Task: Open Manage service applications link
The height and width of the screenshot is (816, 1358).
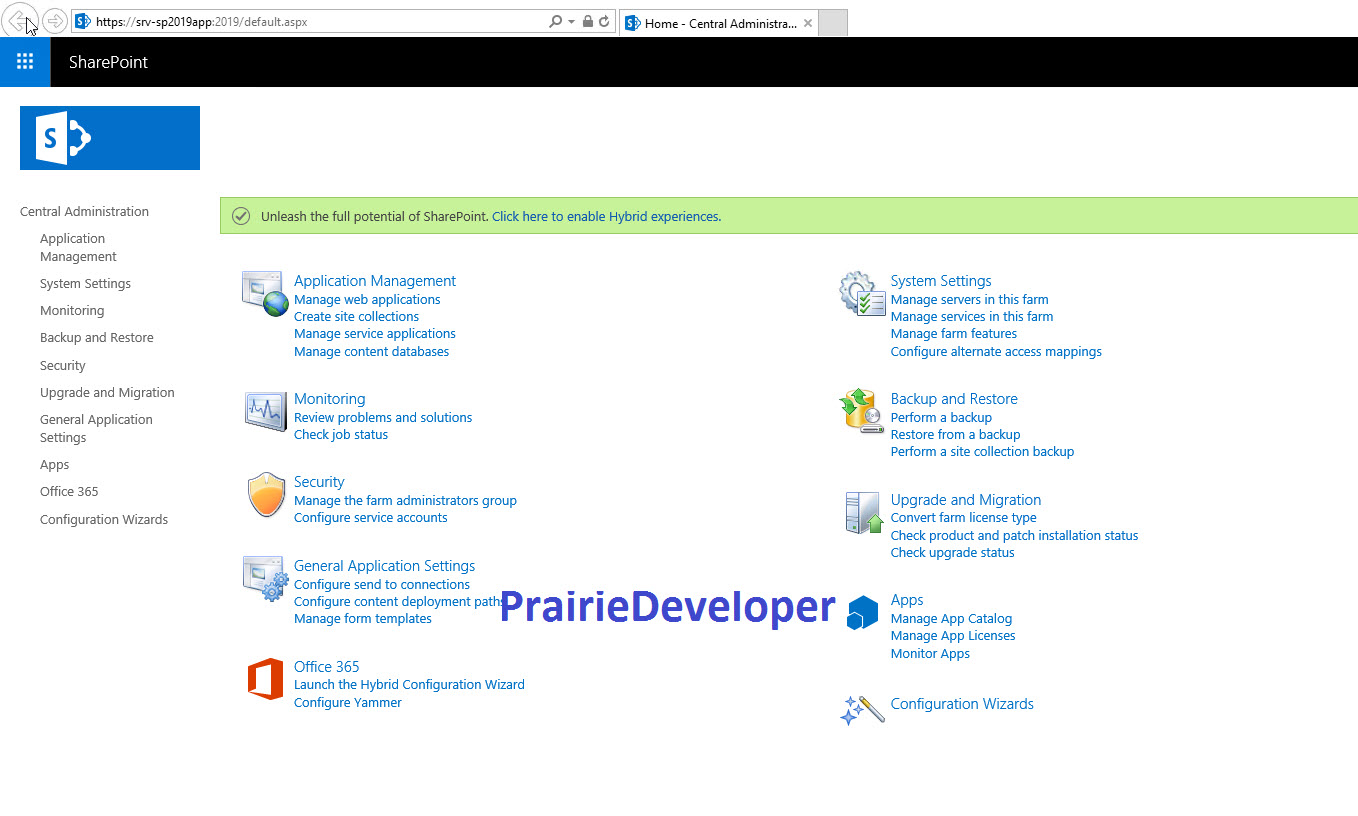Action: pos(375,334)
